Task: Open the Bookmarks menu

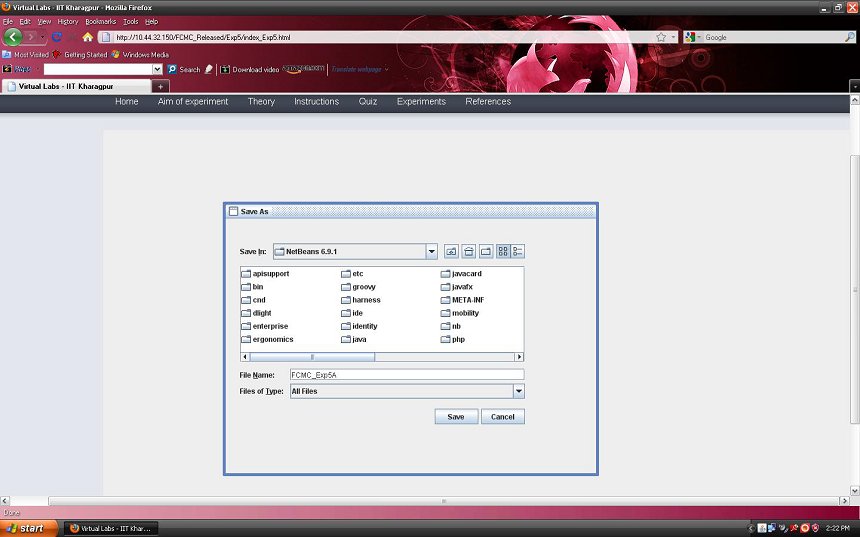Action: [x=100, y=21]
